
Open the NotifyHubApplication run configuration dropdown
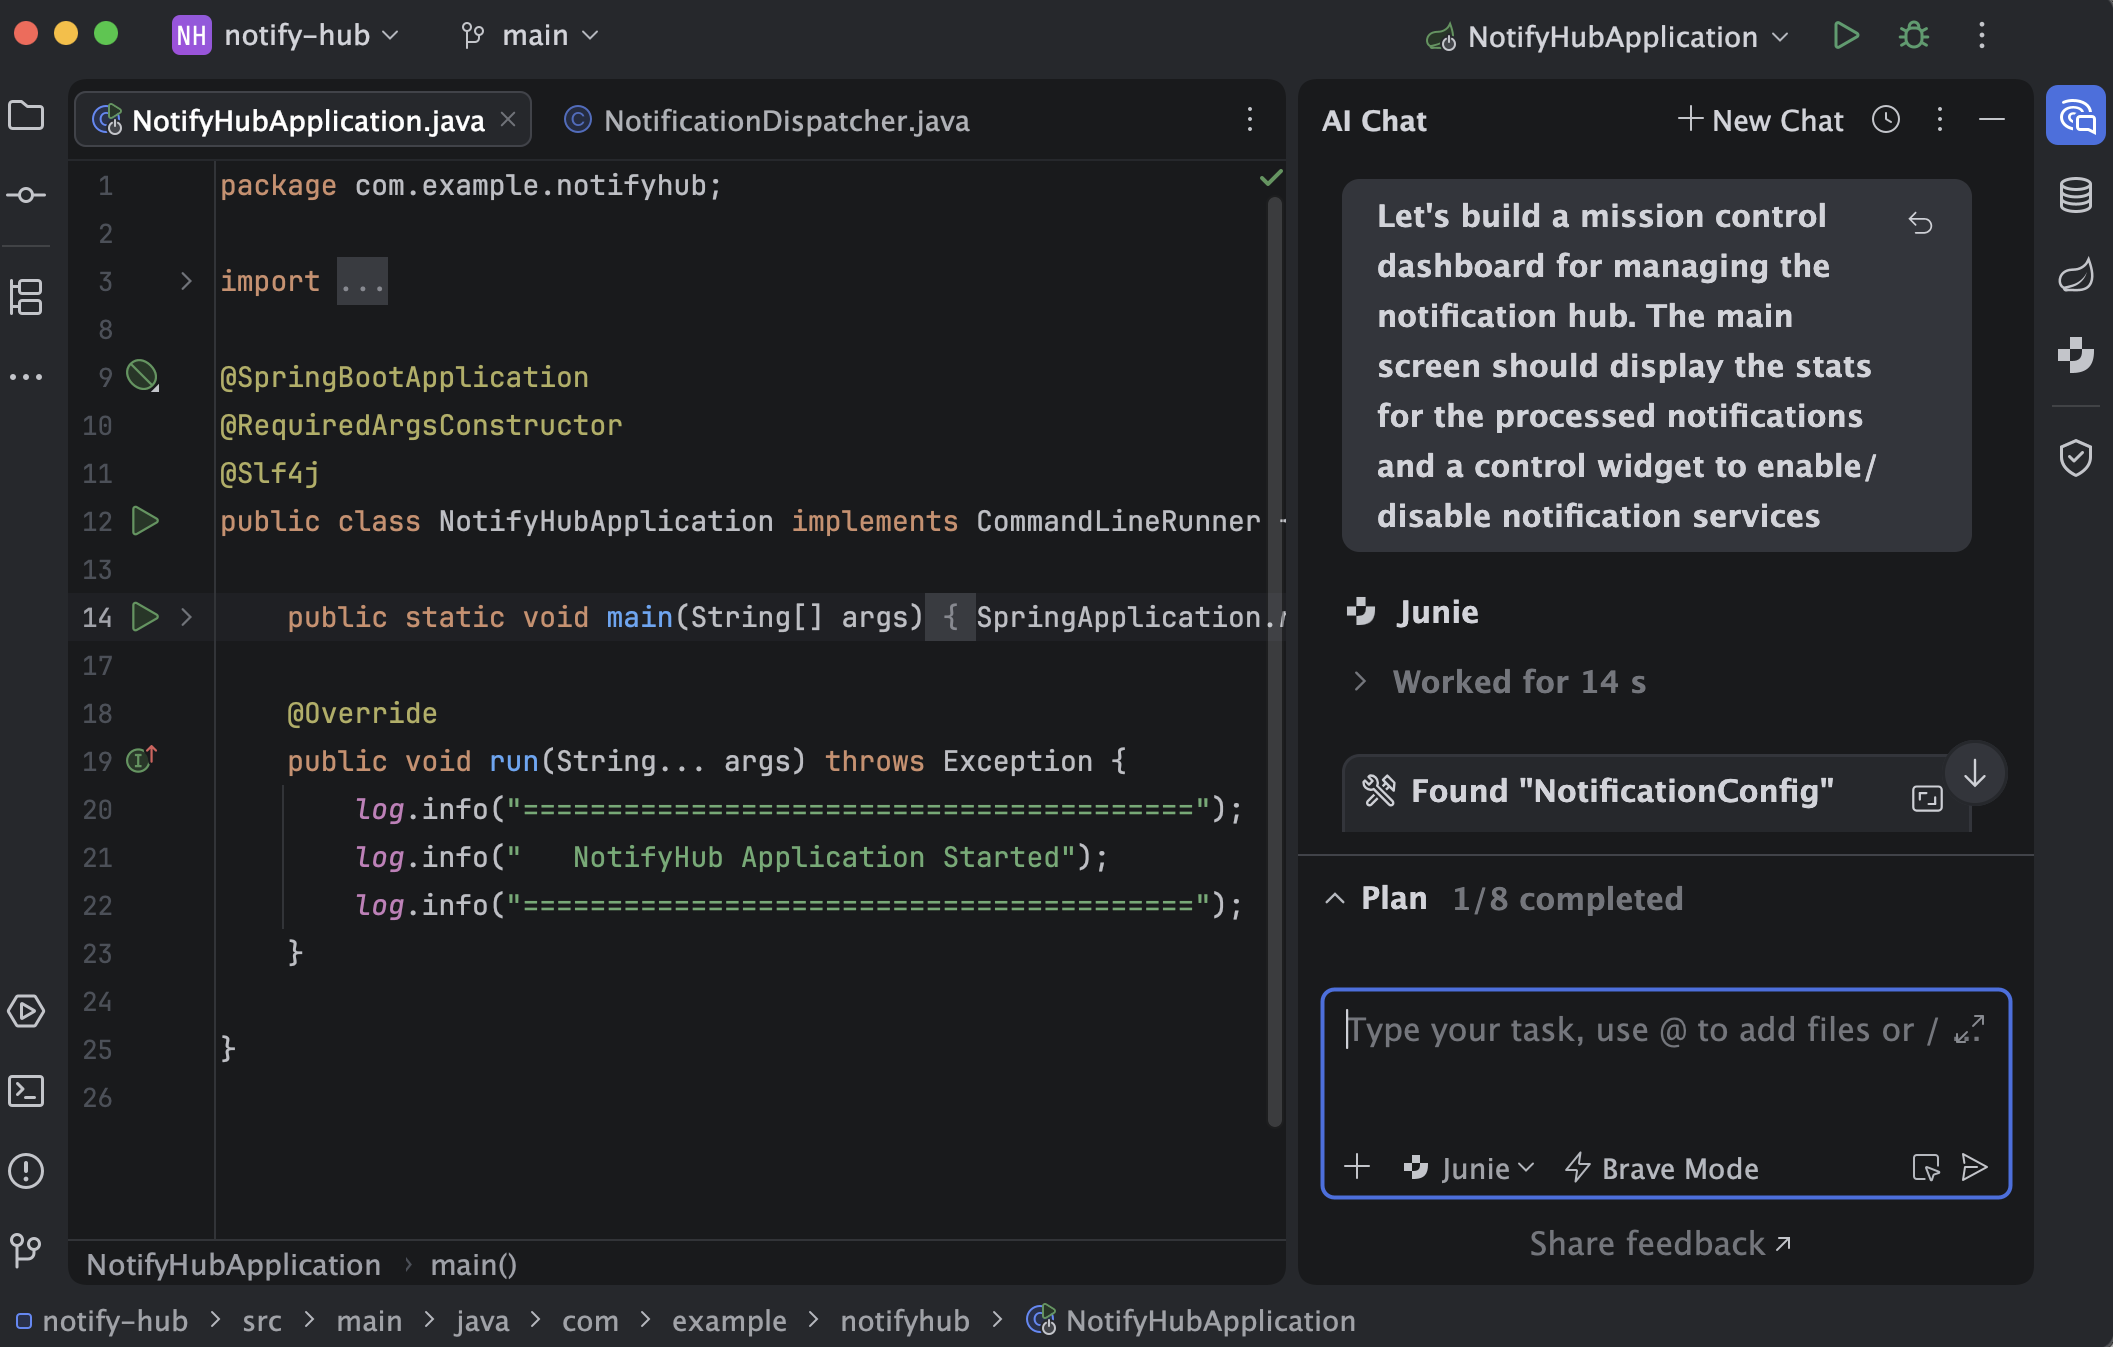(x=1608, y=37)
